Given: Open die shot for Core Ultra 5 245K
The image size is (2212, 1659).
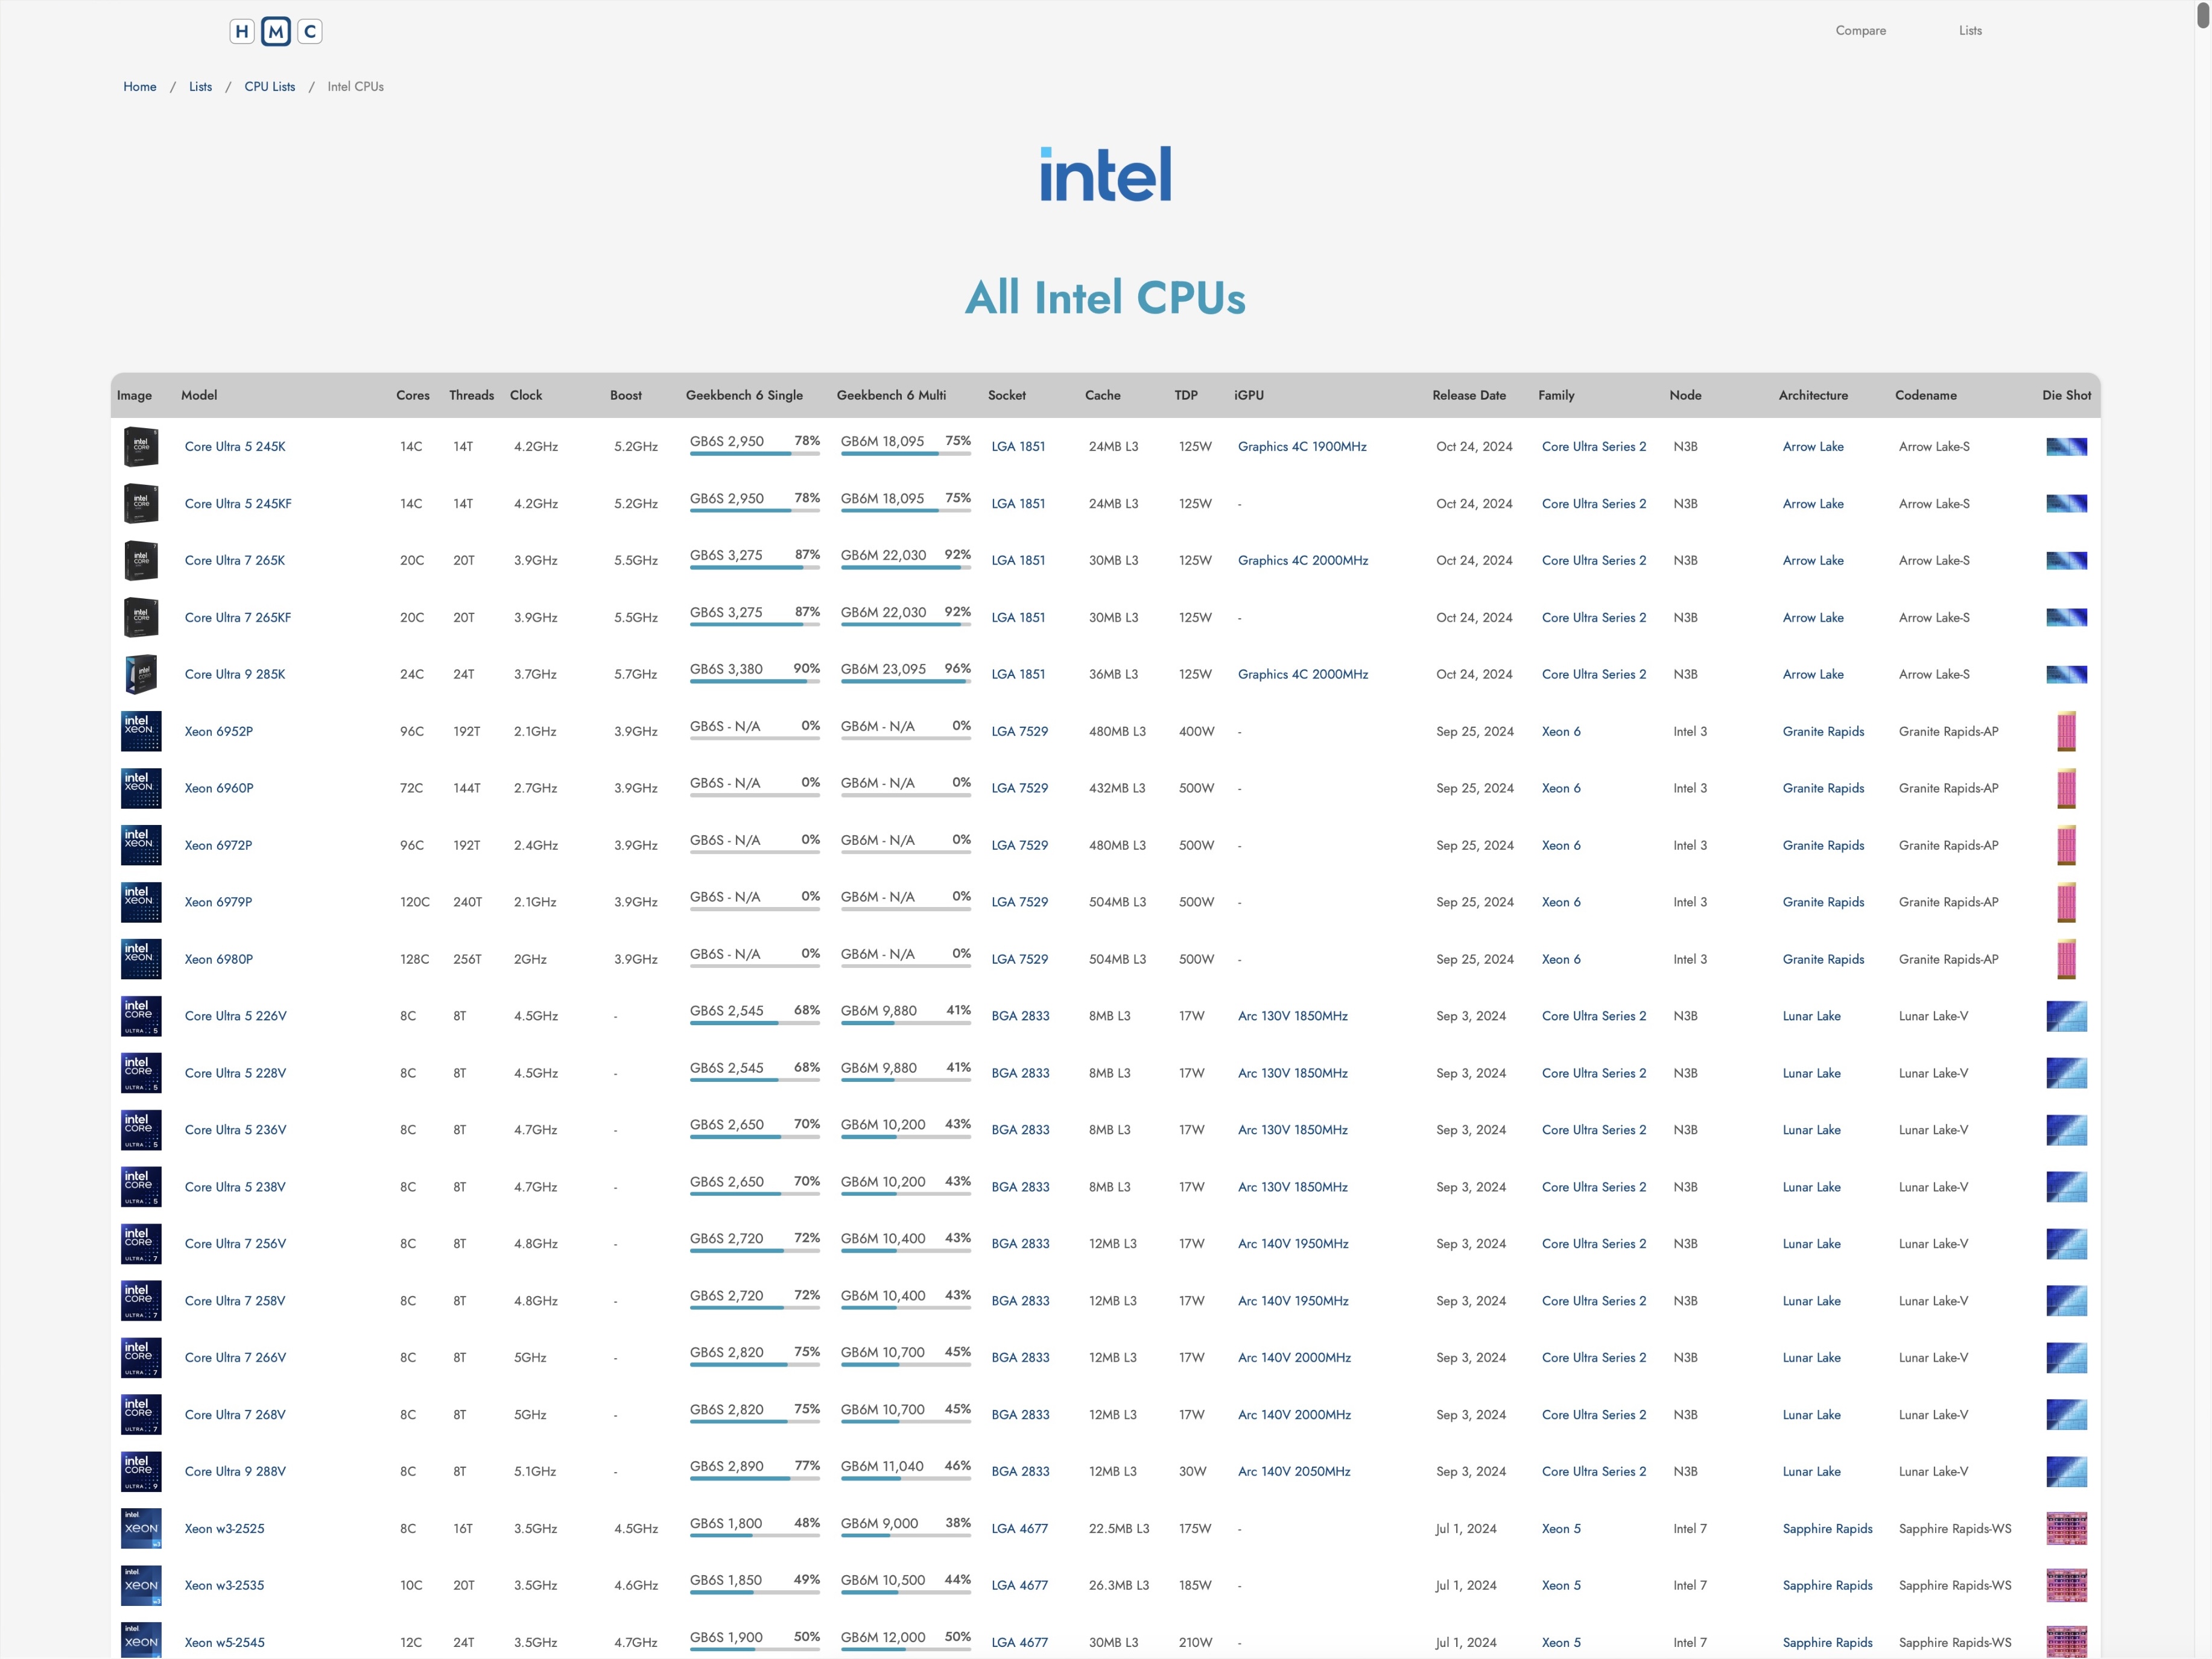Looking at the screenshot, I should click(x=2066, y=447).
